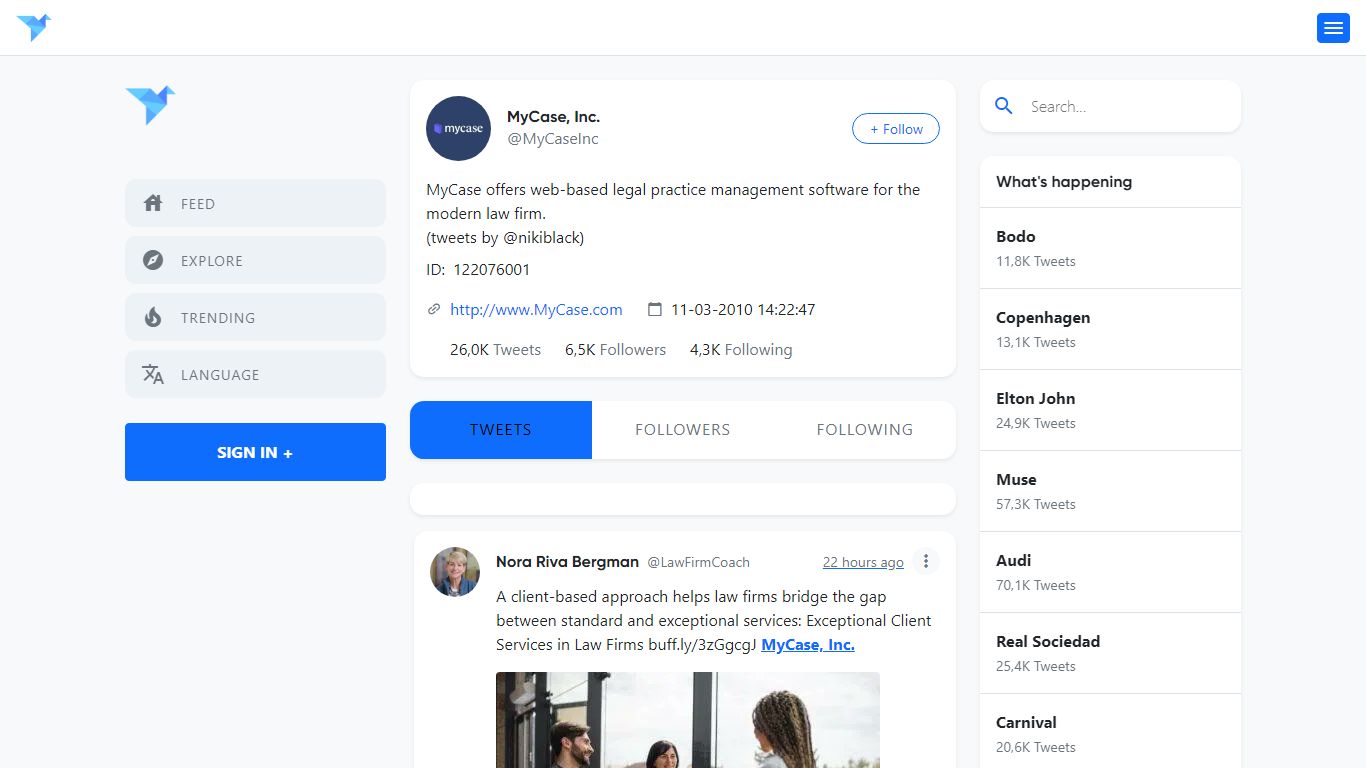This screenshot has height=768, width=1366.
Task: Click the Search input field
Action: tap(1128, 106)
